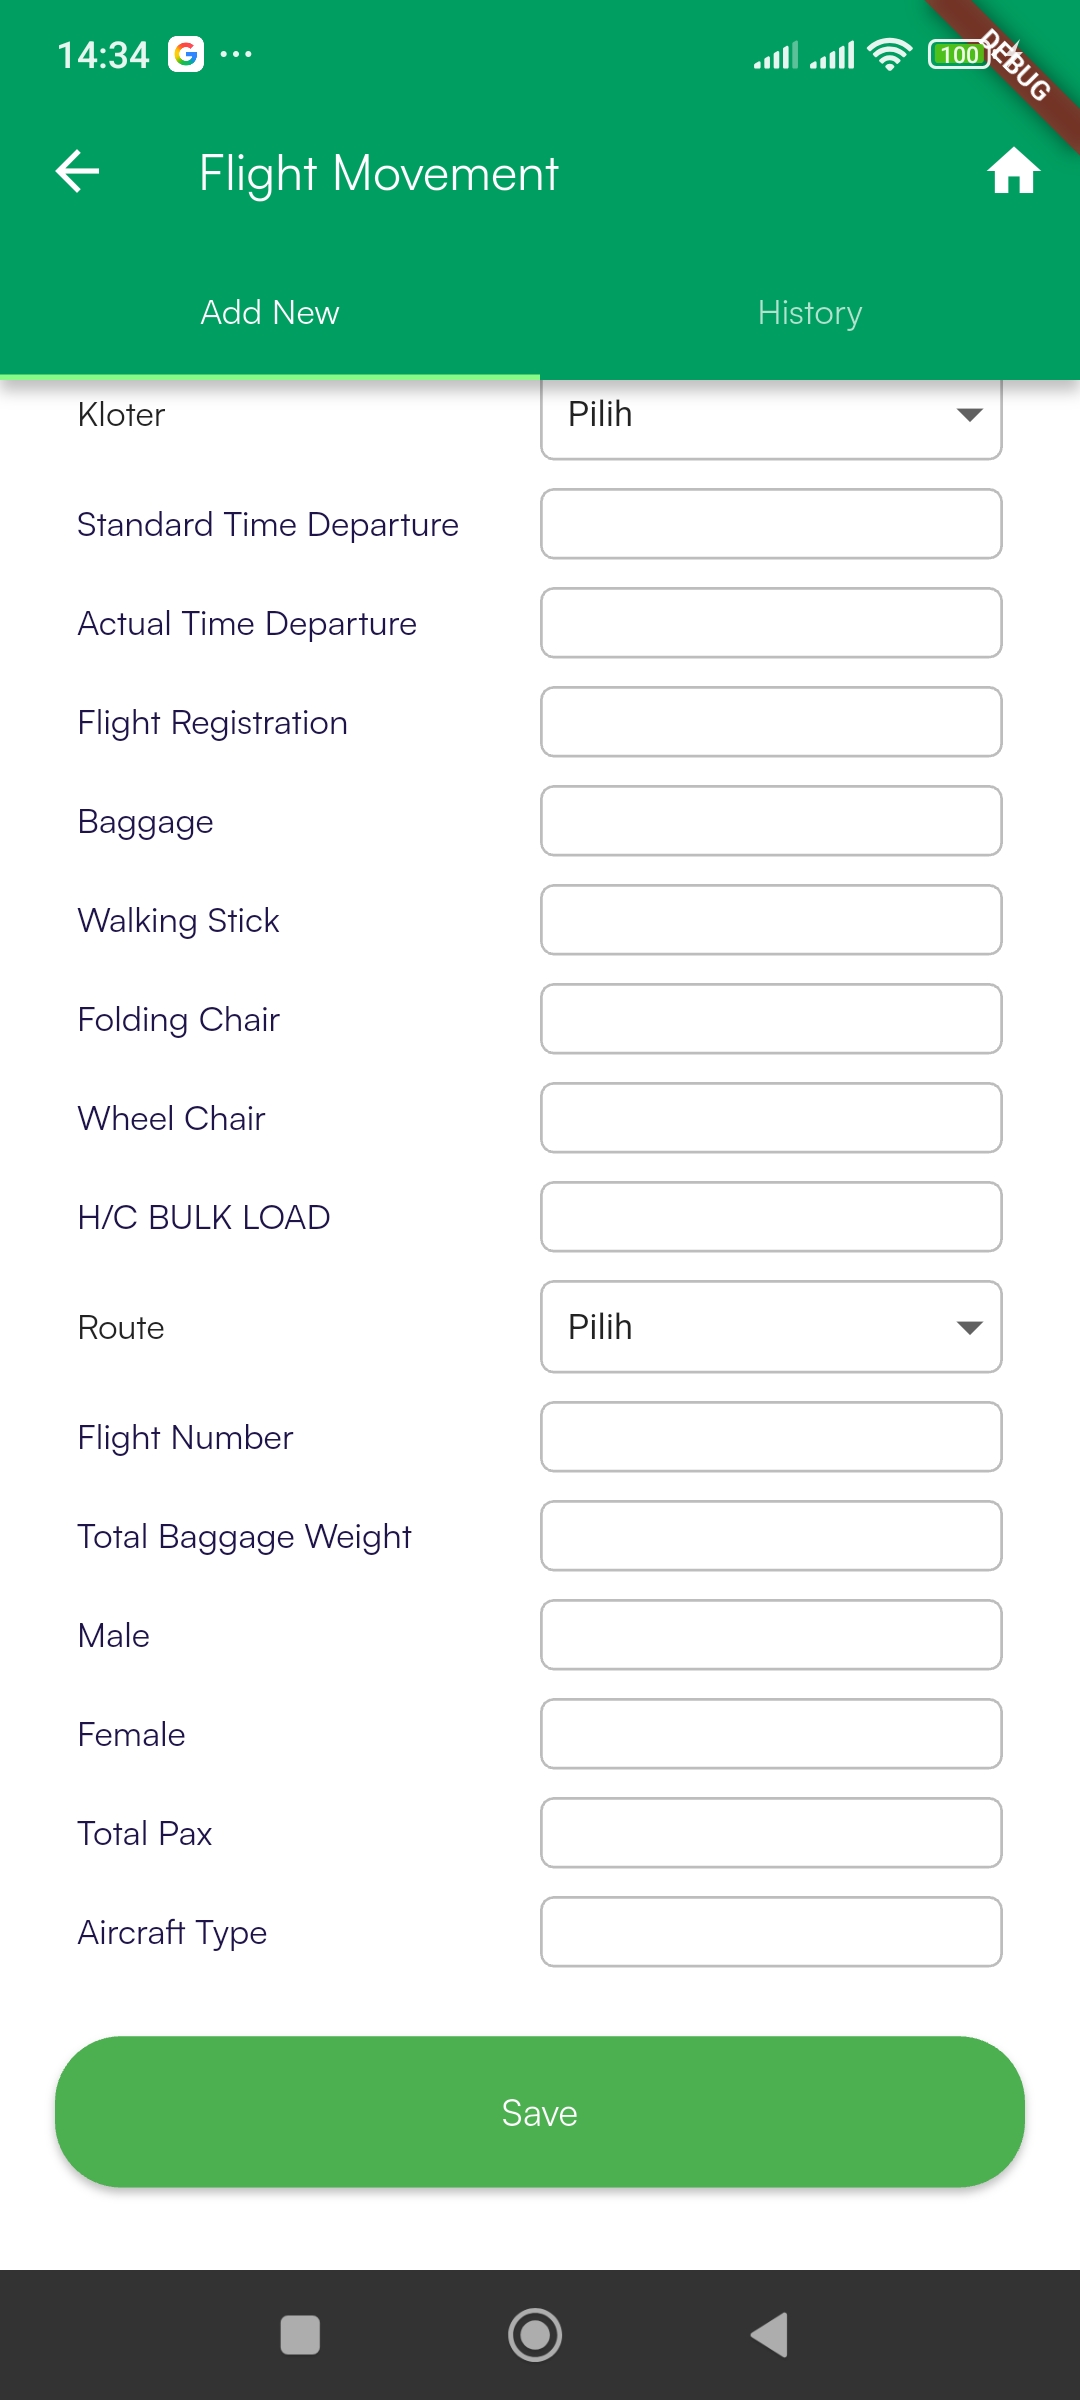Tap the Google icon in status bar
This screenshot has width=1080, height=2400.
[186, 54]
